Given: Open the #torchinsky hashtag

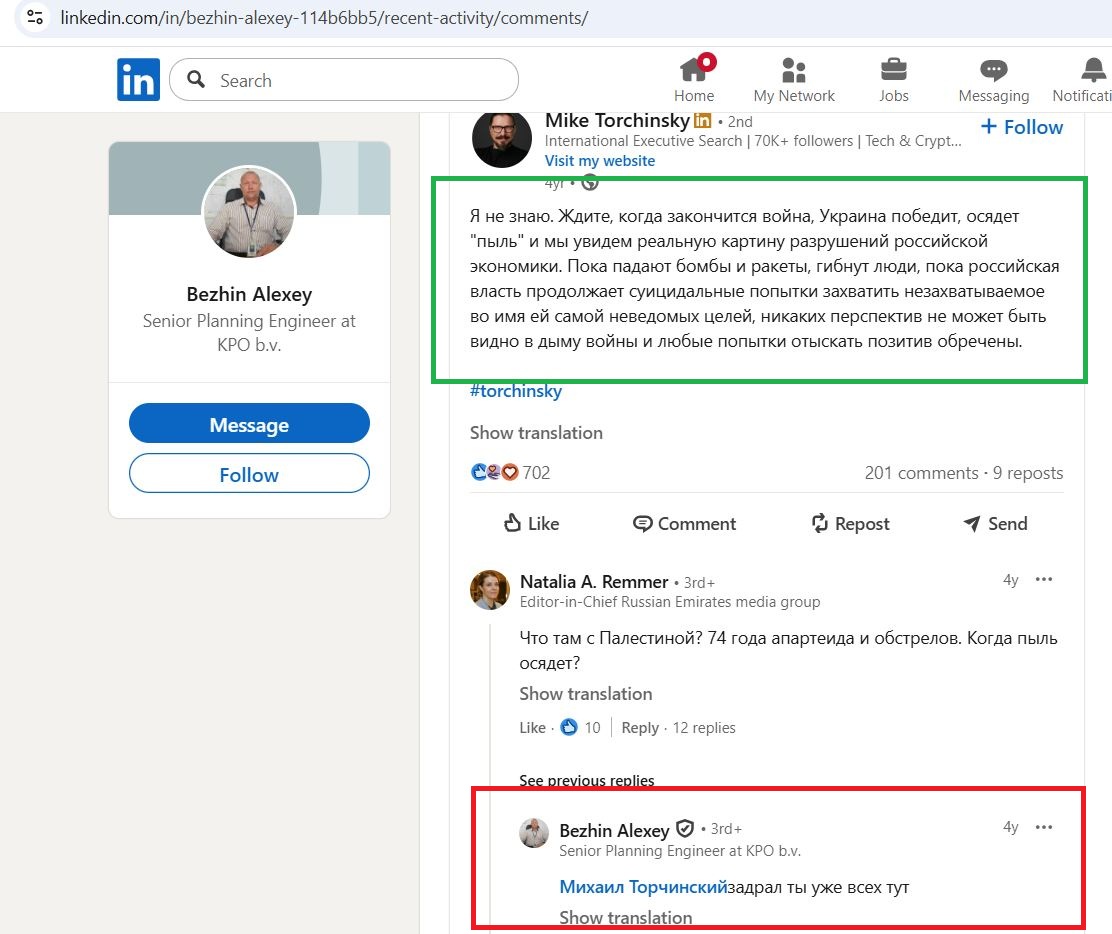Looking at the screenshot, I should click(516, 391).
